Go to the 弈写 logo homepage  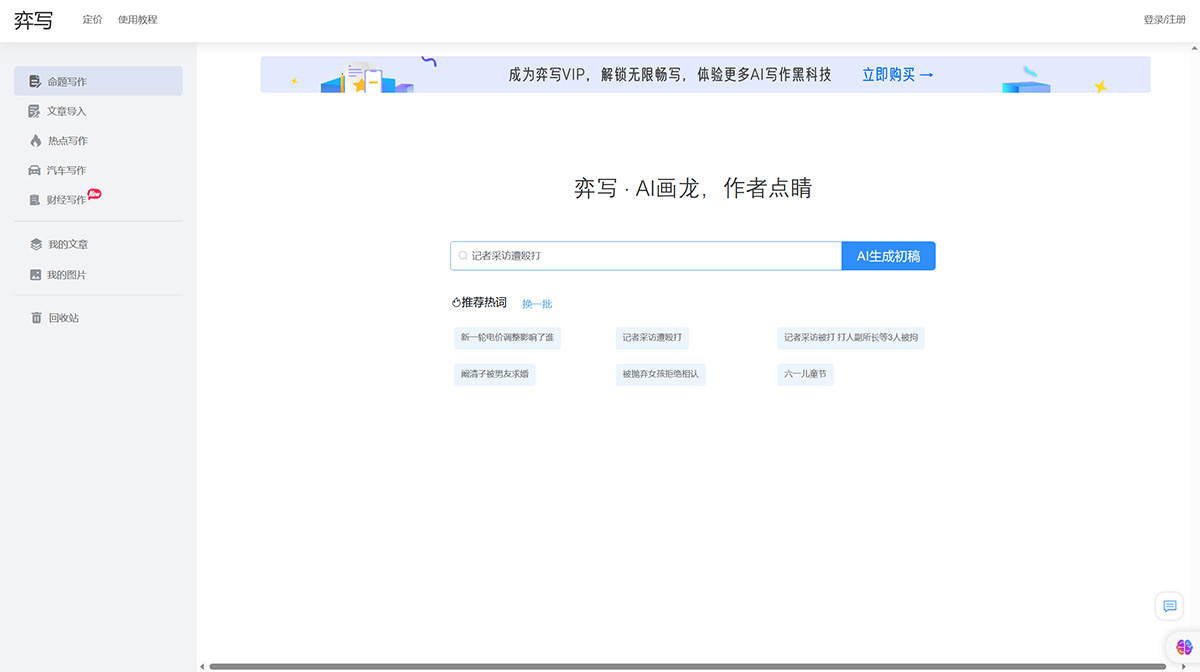[33, 20]
